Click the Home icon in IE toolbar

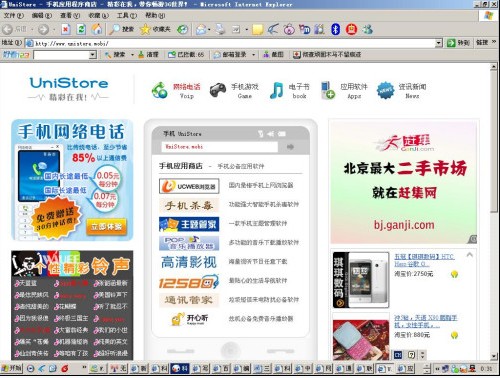click(97, 29)
